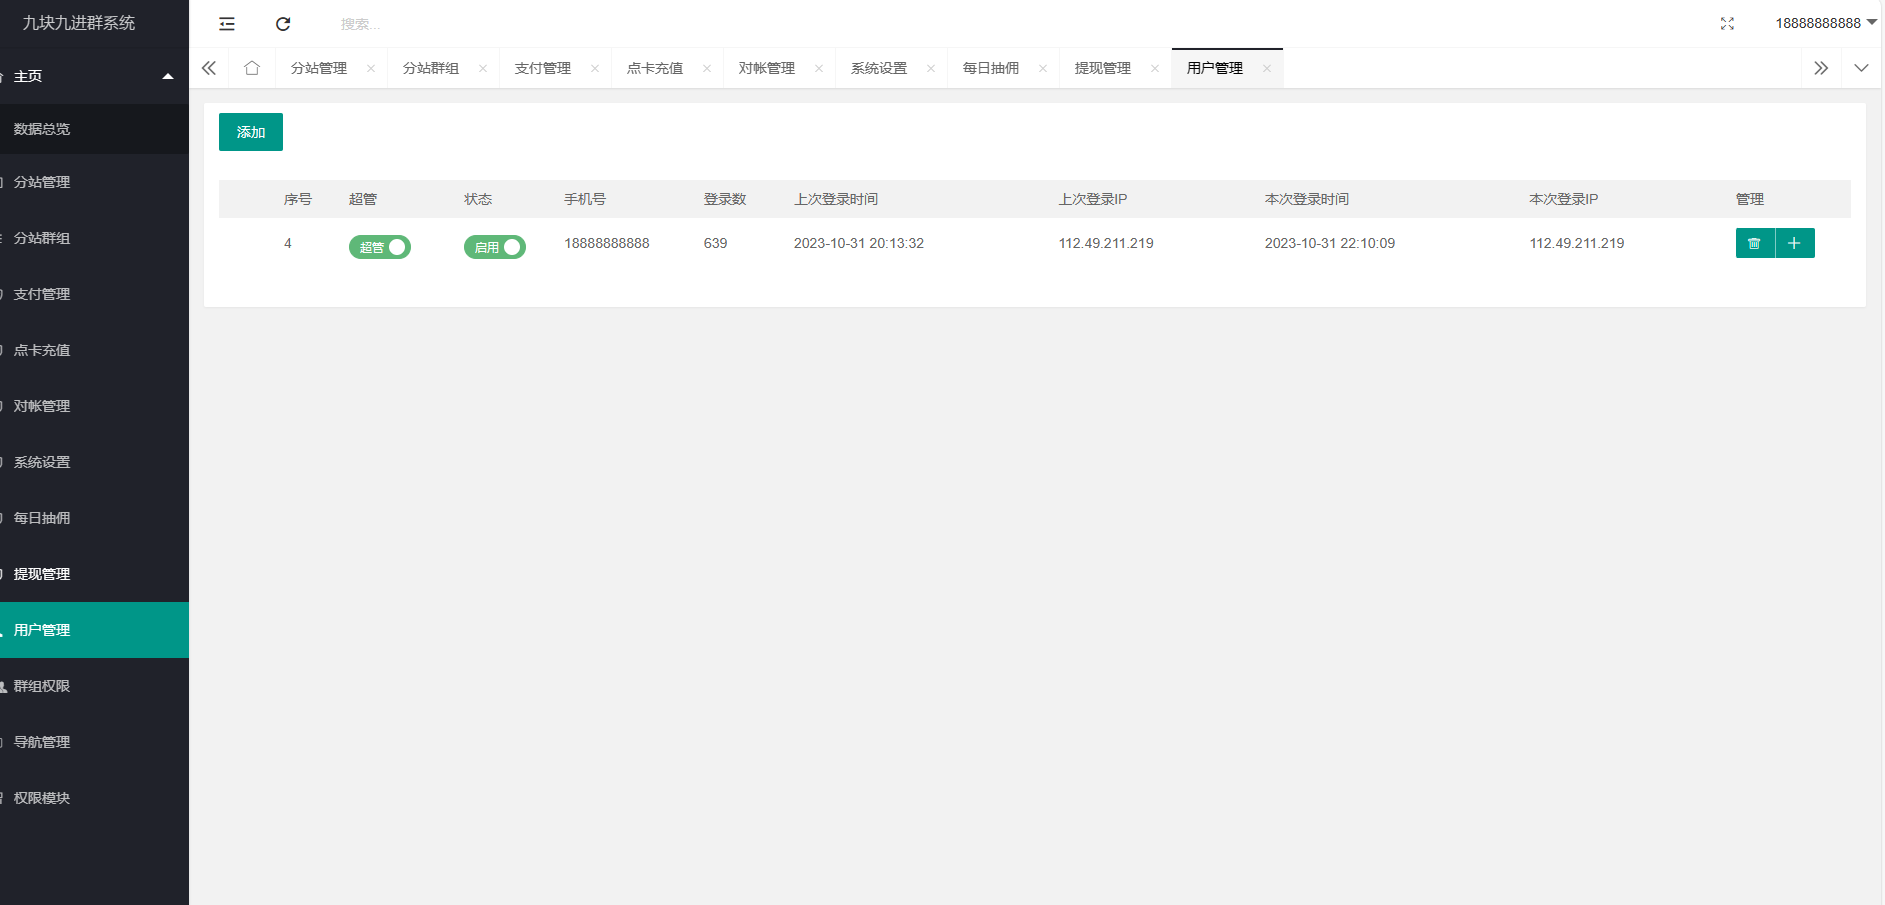The height and width of the screenshot is (905, 1885).
Task: Open 数据总览 in the sidebar
Action: 42,129
